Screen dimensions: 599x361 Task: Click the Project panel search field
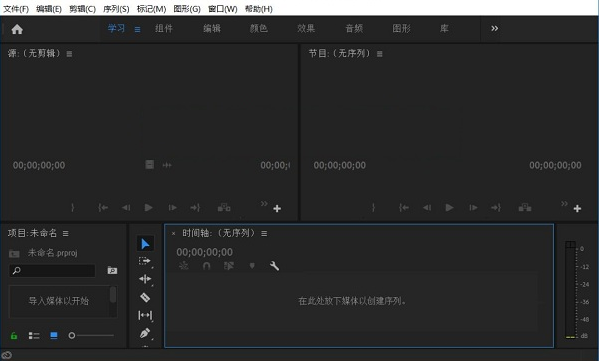click(52, 270)
